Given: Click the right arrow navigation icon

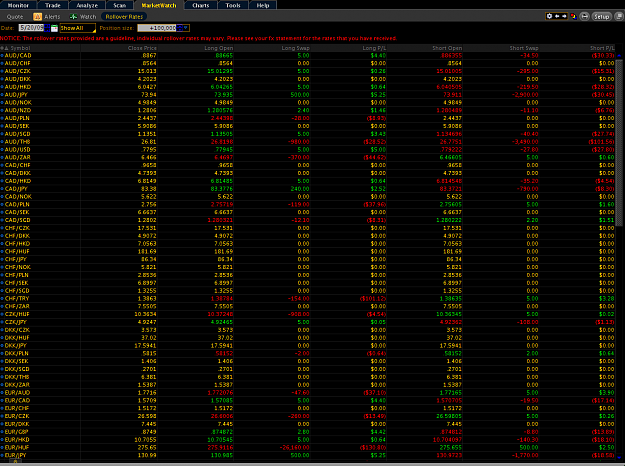Looking at the screenshot, I should 564,16.
